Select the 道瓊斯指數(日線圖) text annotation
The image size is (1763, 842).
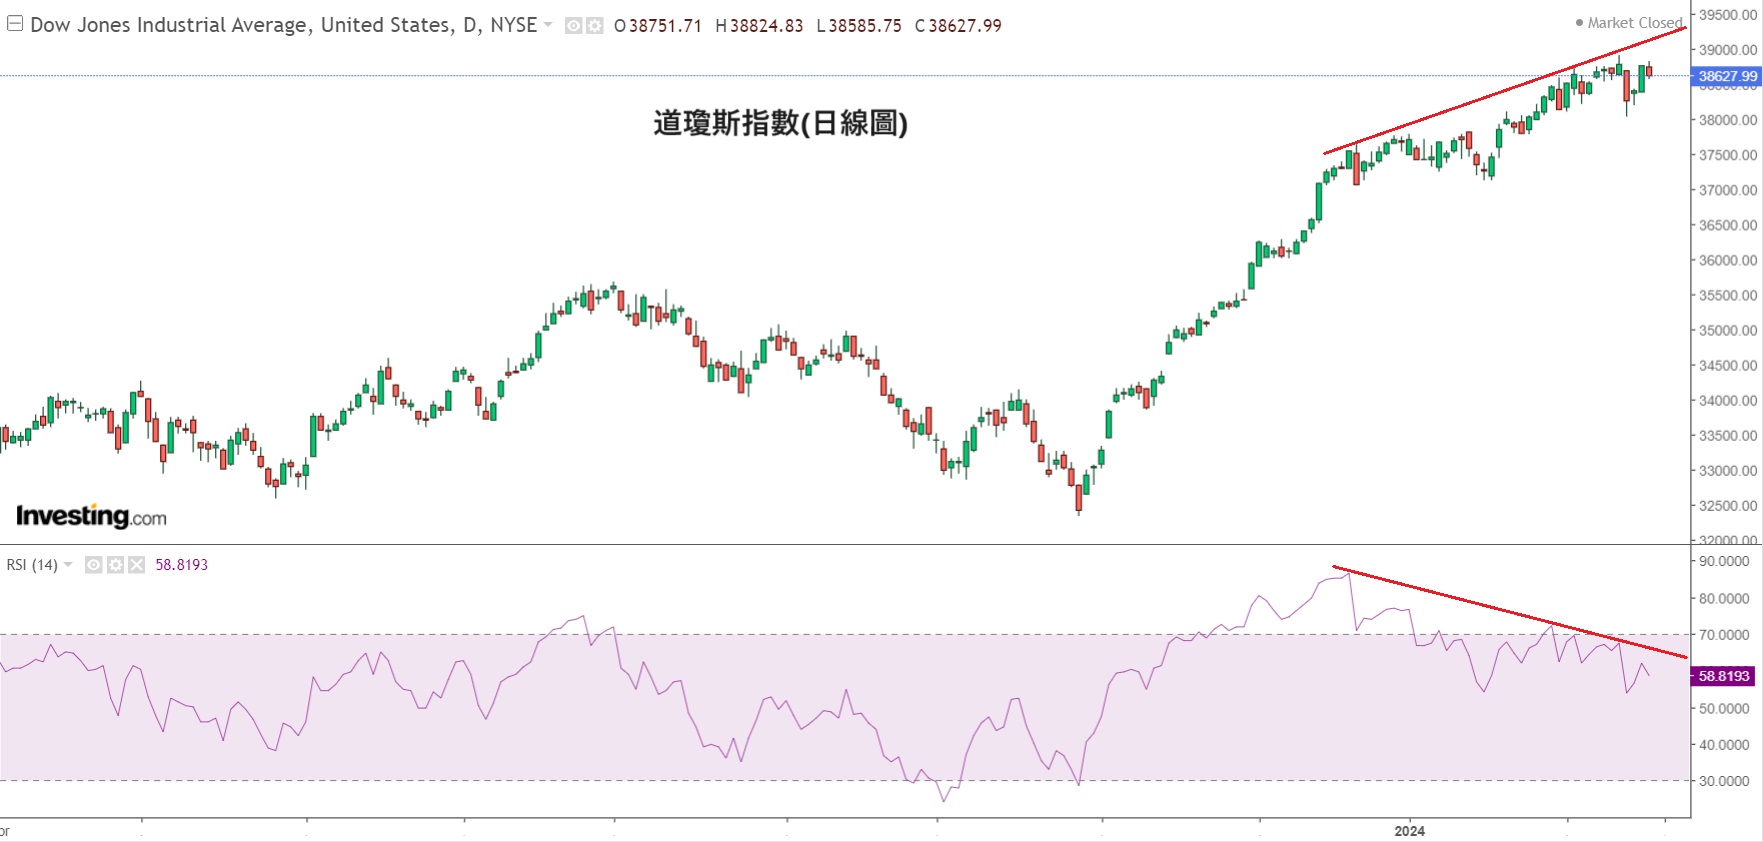[780, 123]
